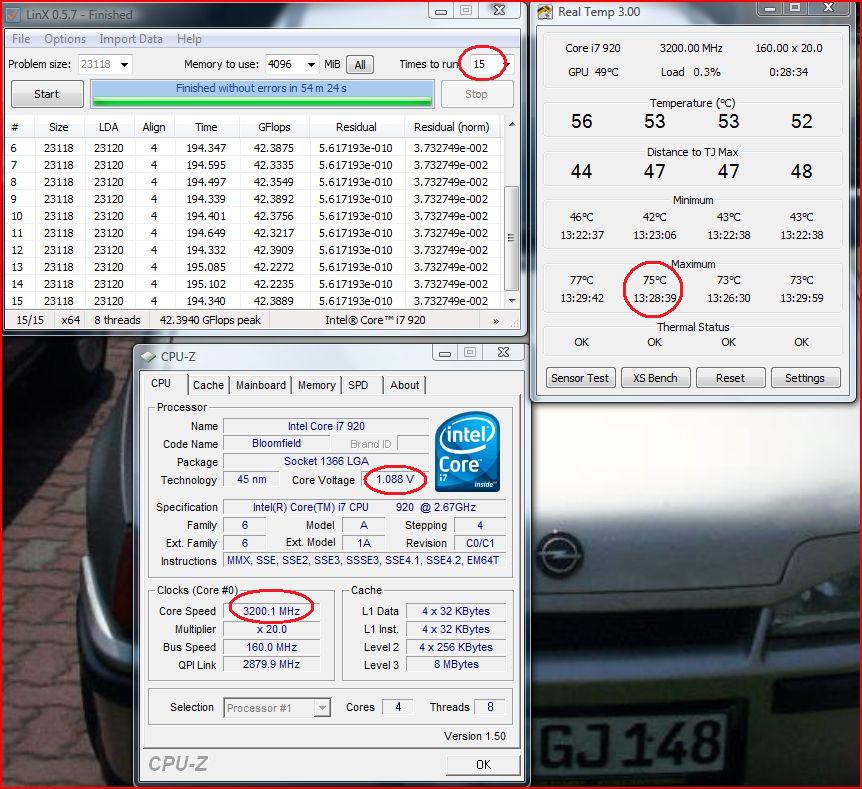The image size is (862, 789).
Task: Click the core temperature value 56
Action: coord(582,121)
